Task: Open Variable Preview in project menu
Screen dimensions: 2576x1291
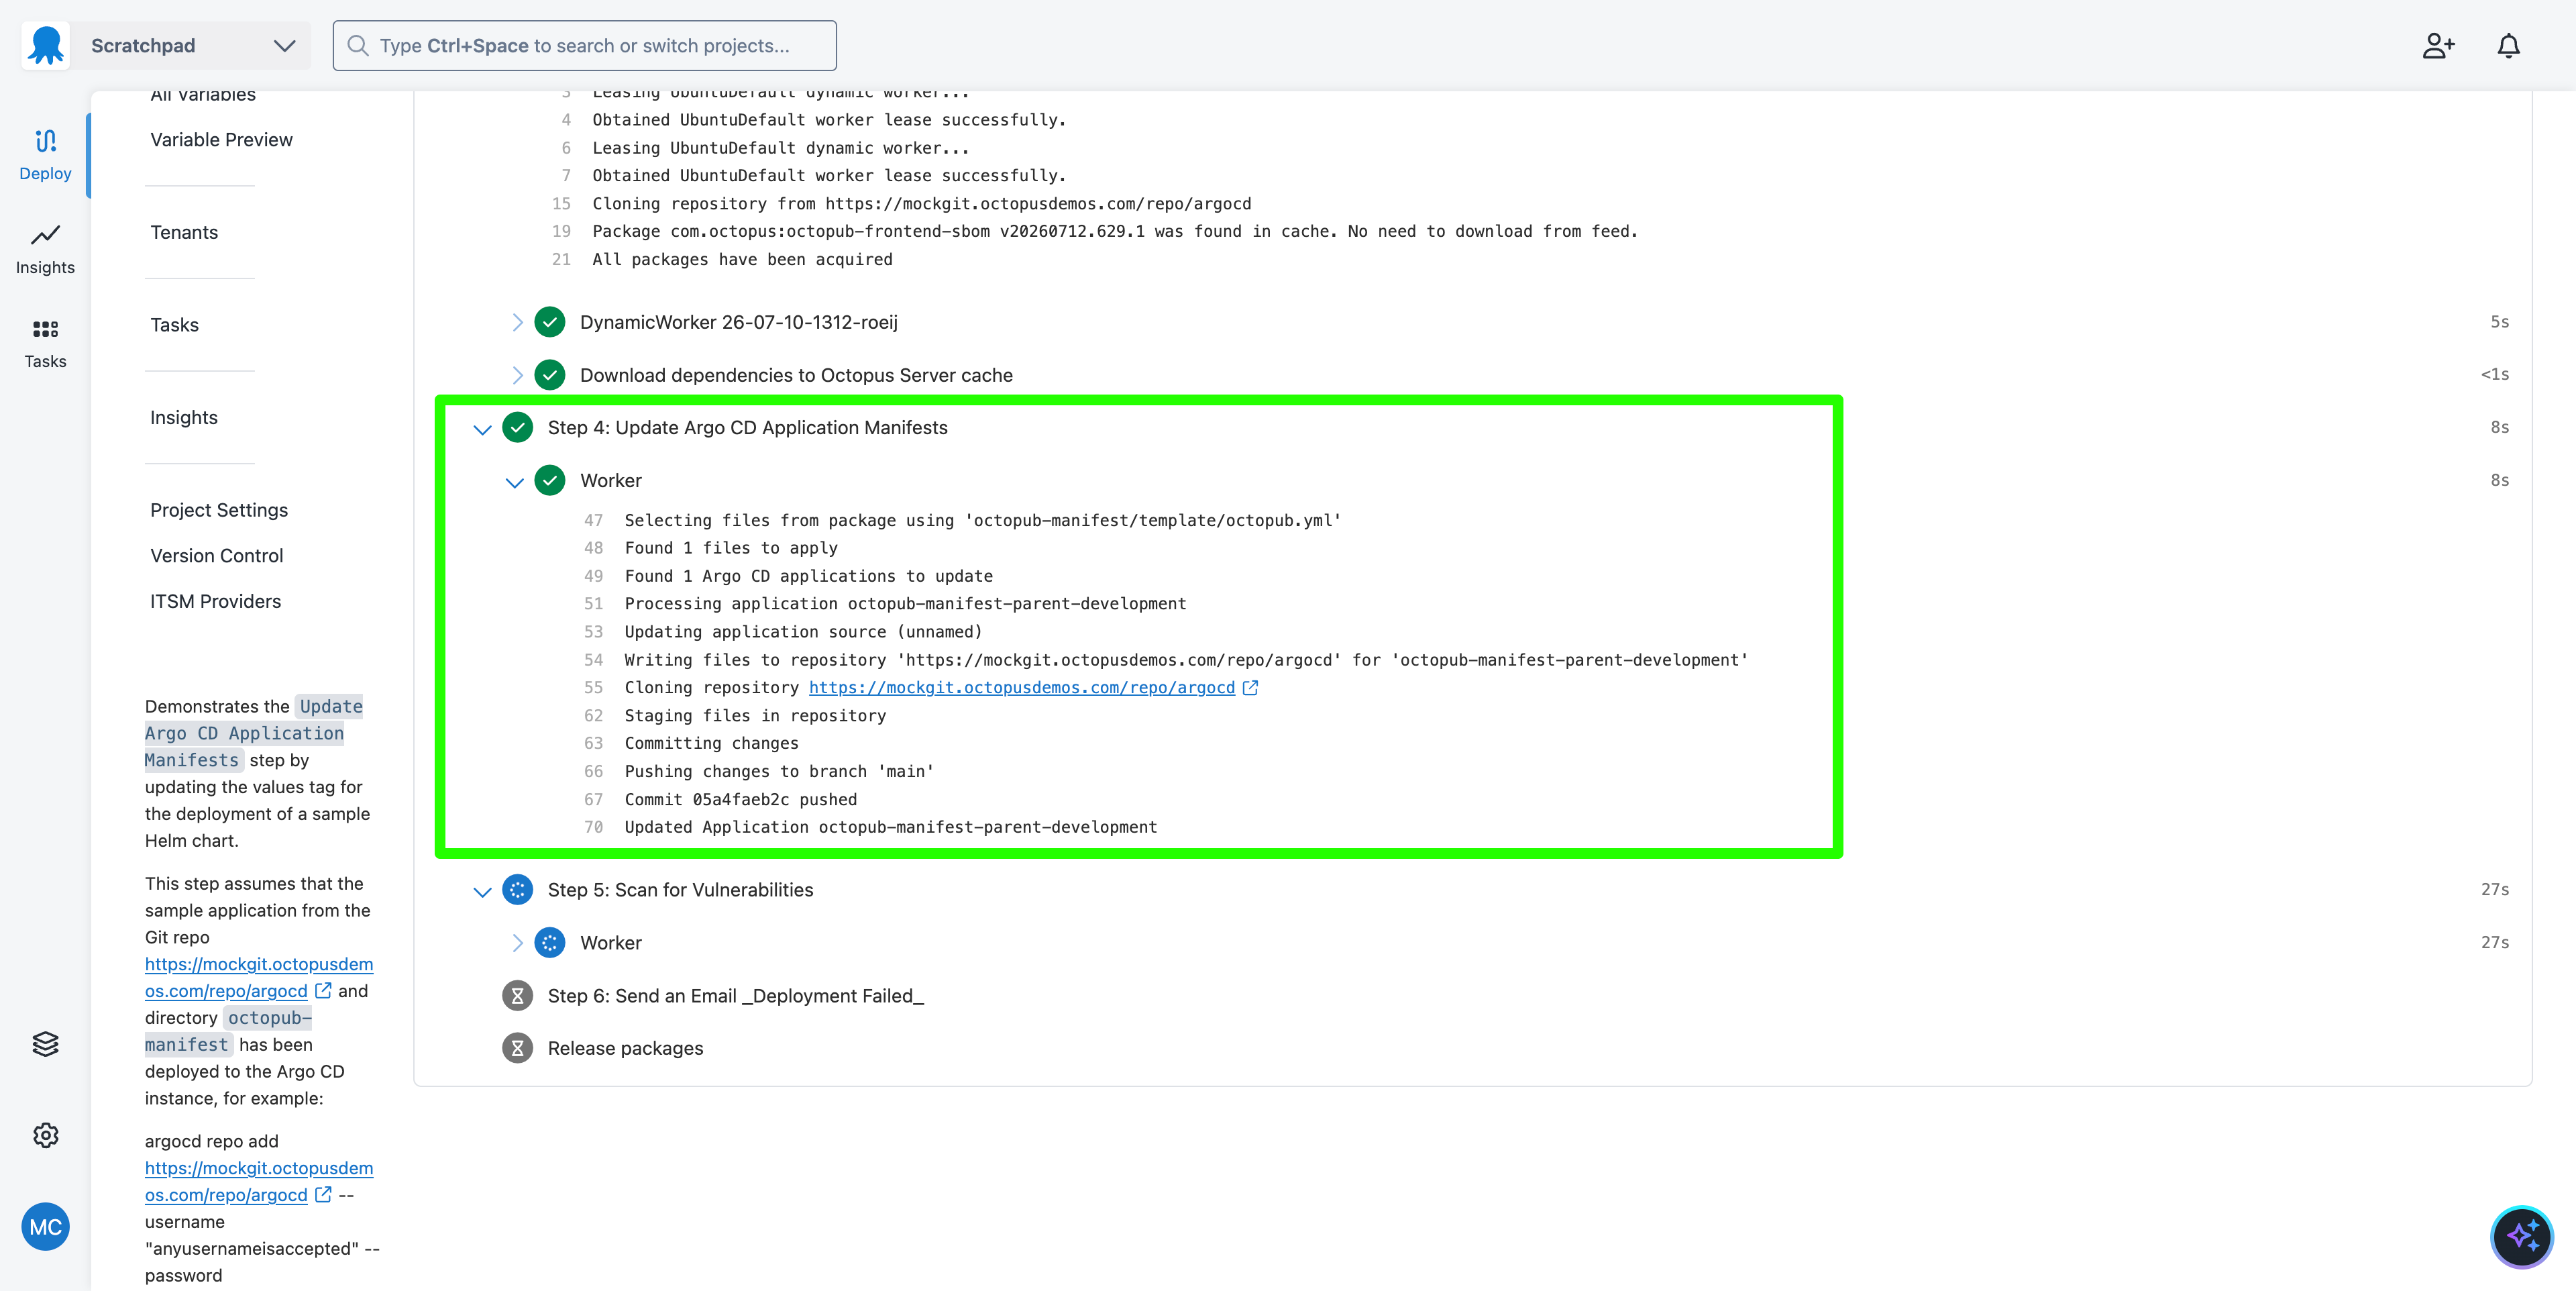Action: [221, 140]
